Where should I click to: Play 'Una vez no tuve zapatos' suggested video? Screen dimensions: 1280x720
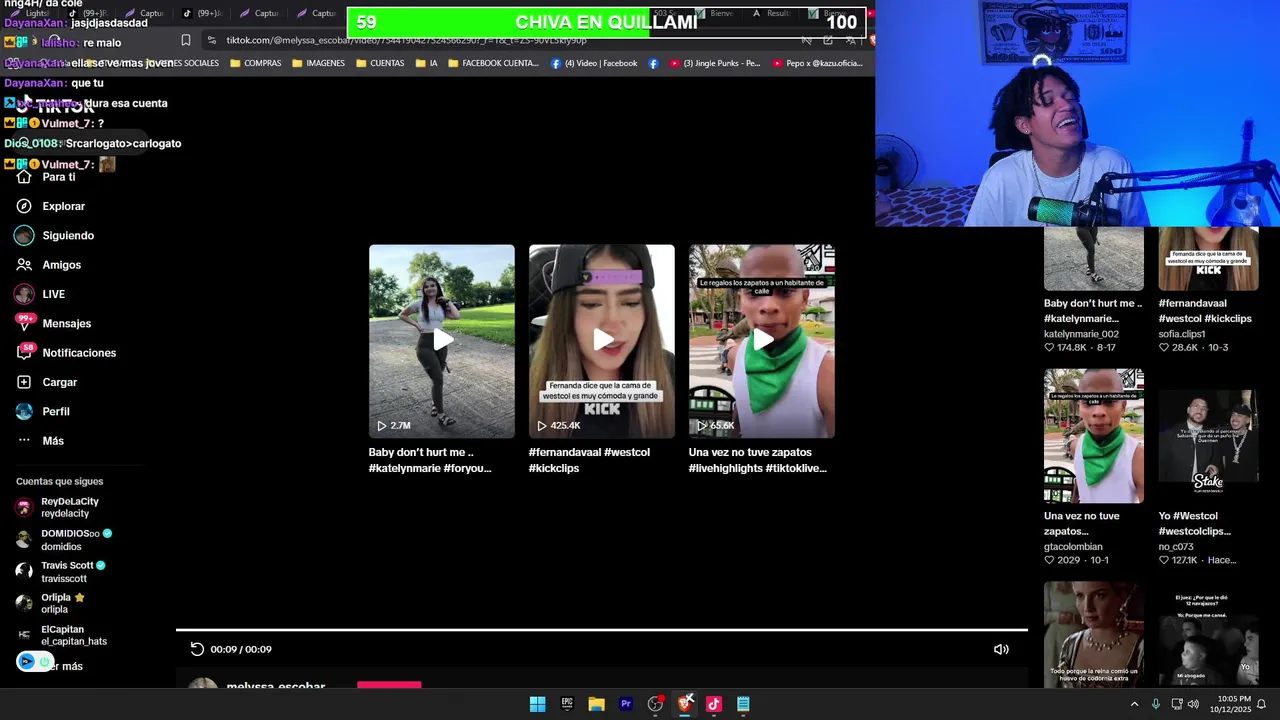(762, 341)
